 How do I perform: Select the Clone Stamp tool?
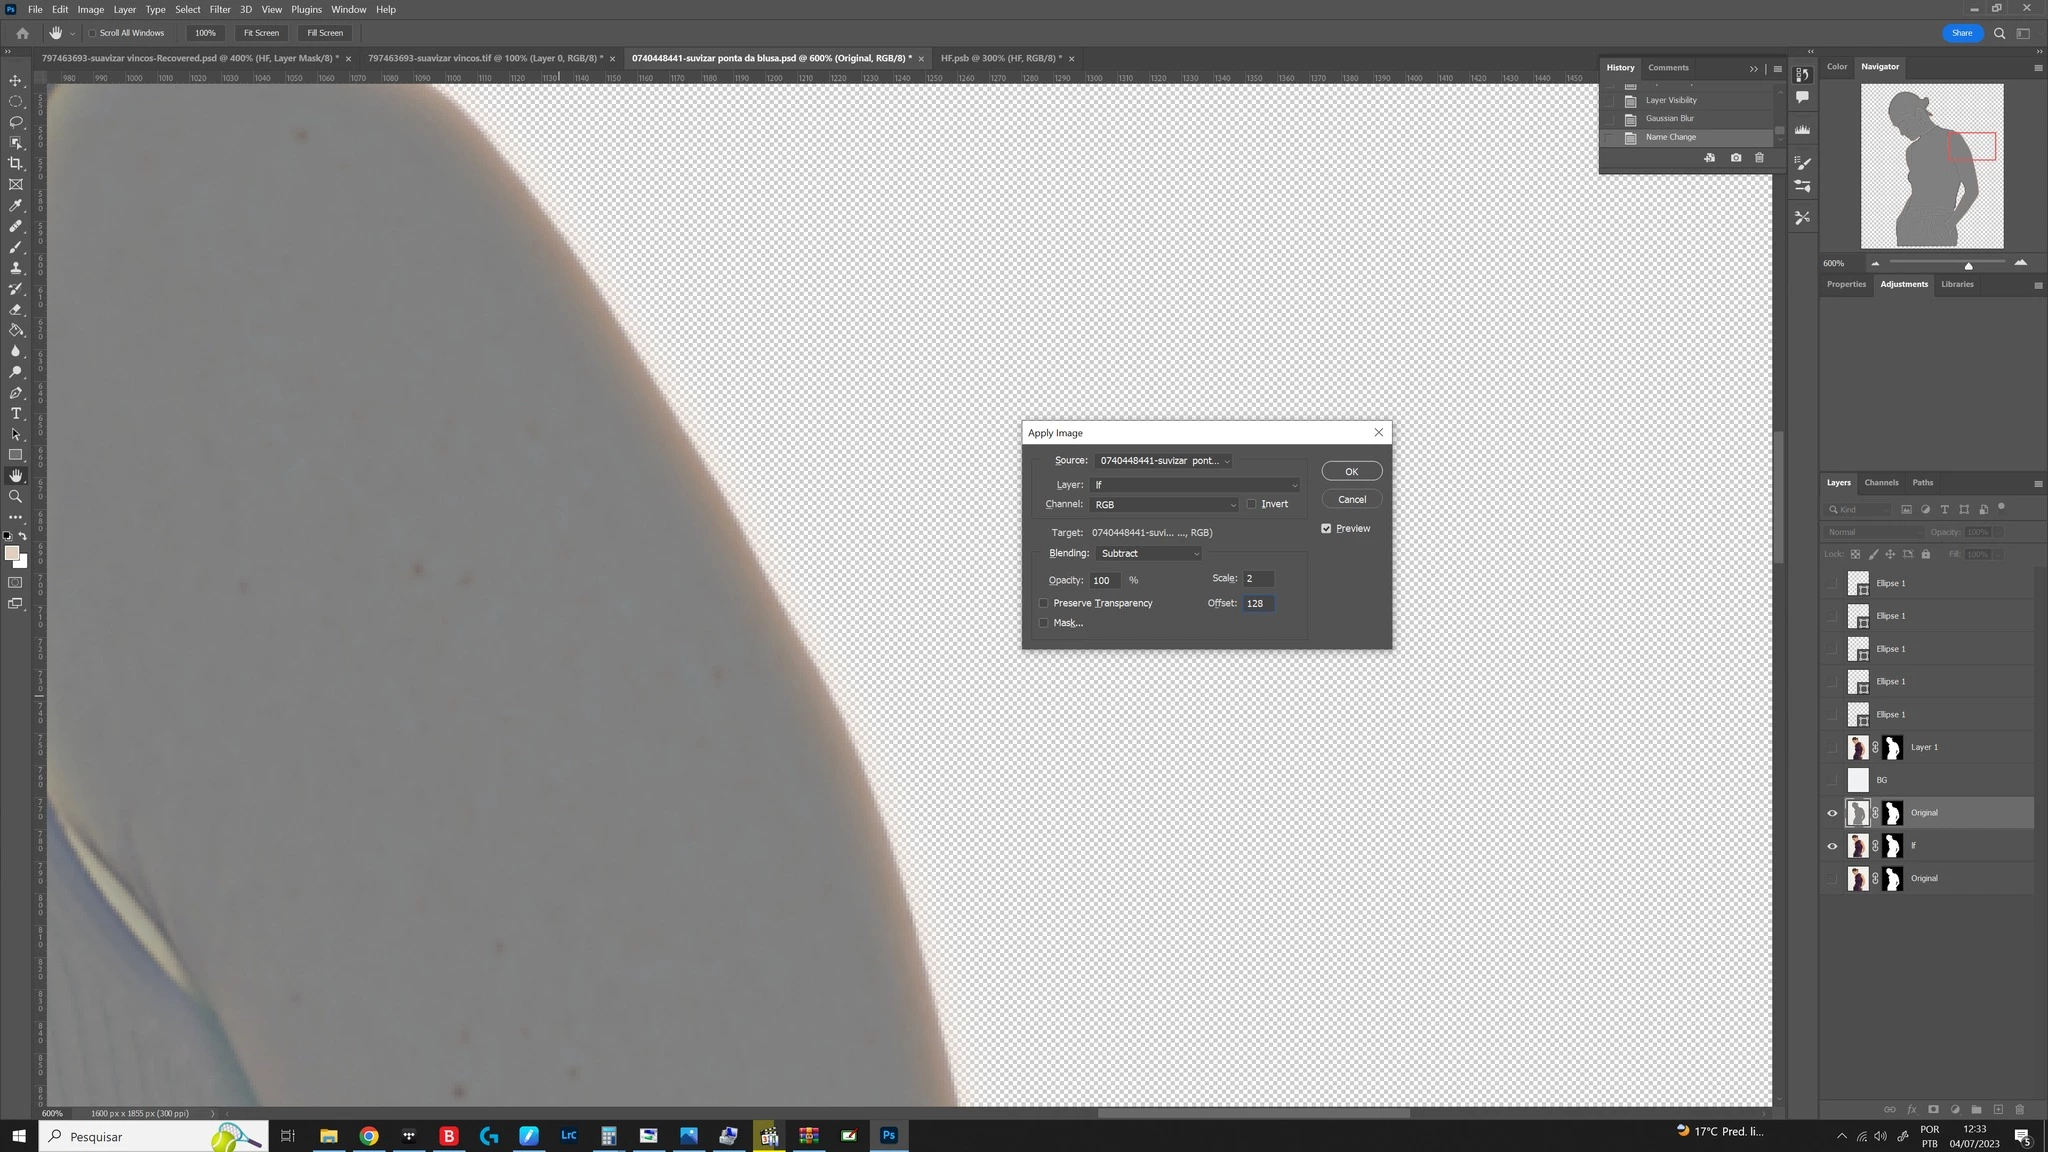coord(15,268)
